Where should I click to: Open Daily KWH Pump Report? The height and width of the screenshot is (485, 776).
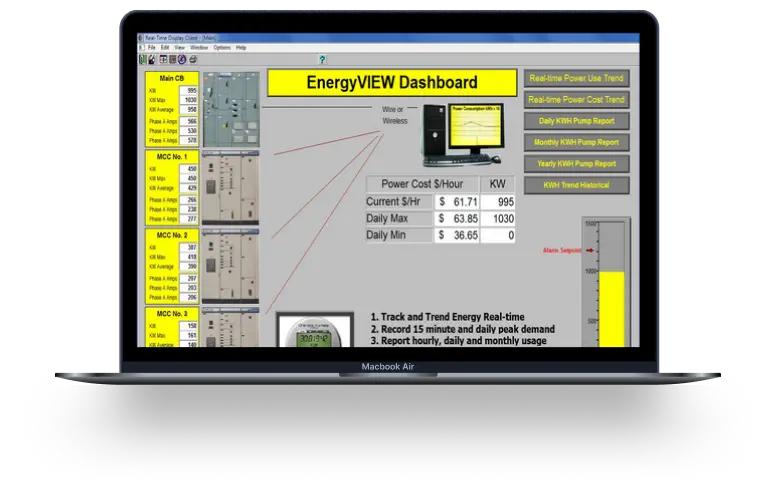(577, 121)
